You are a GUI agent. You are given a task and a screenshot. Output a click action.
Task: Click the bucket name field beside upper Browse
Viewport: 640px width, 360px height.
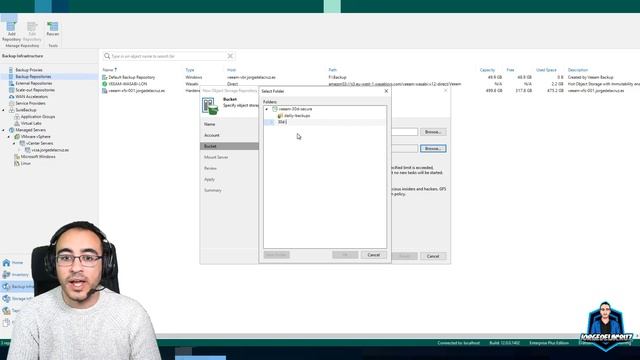404,132
